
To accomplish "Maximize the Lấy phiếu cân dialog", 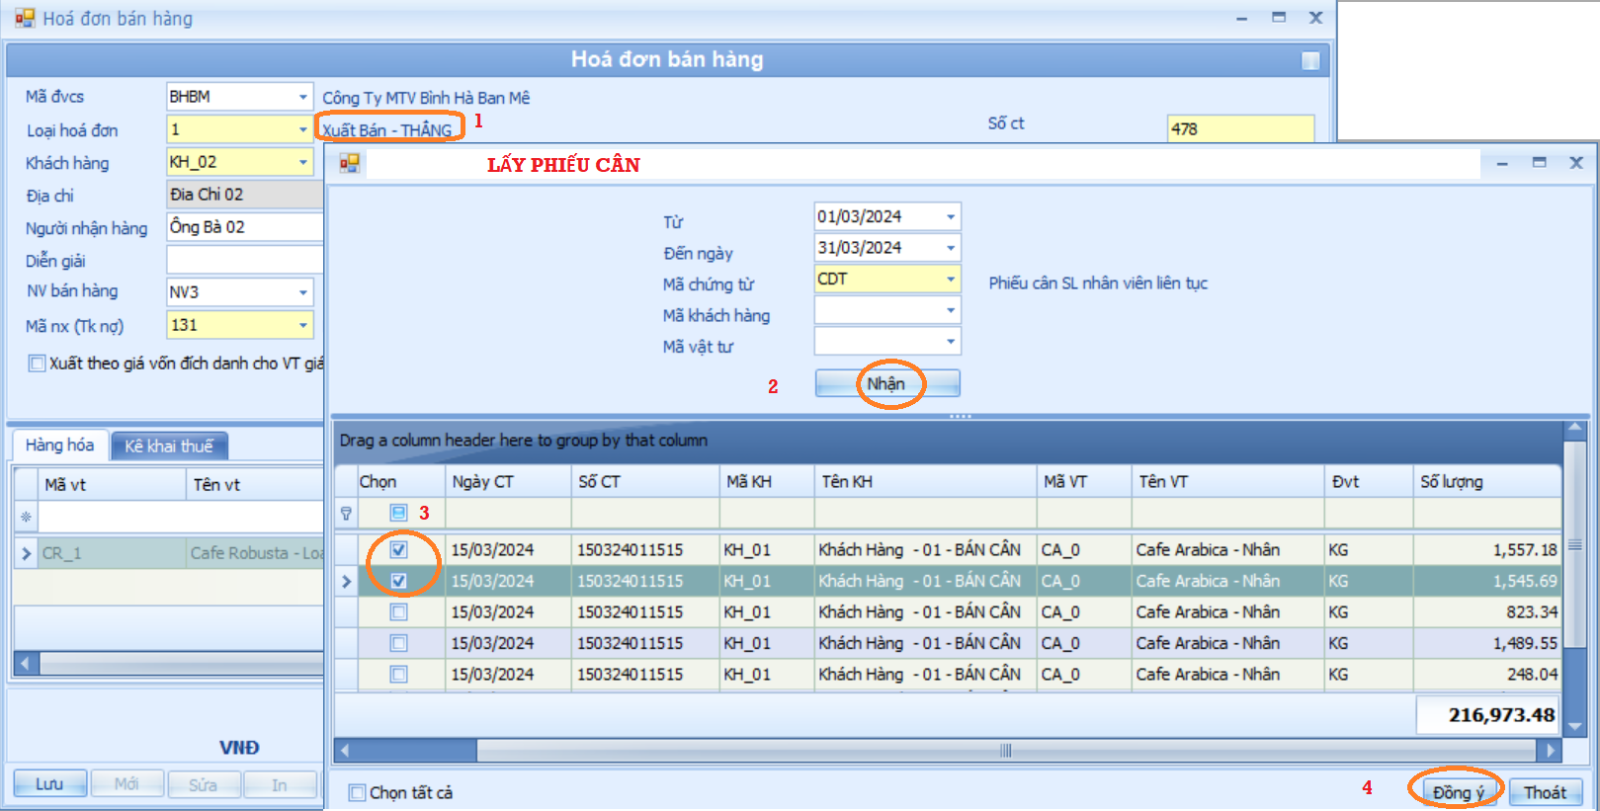I will [1539, 162].
